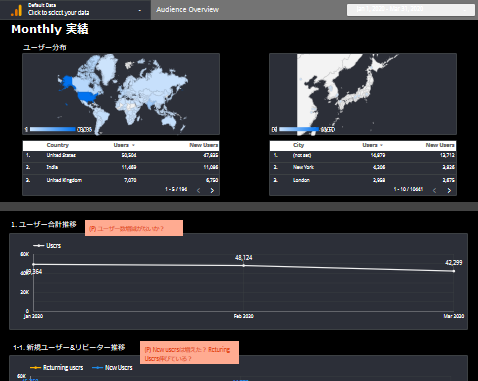The width and height of the screenshot is (478, 381).
Task: Toggle the New Users legend item
Action: click(x=112, y=368)
